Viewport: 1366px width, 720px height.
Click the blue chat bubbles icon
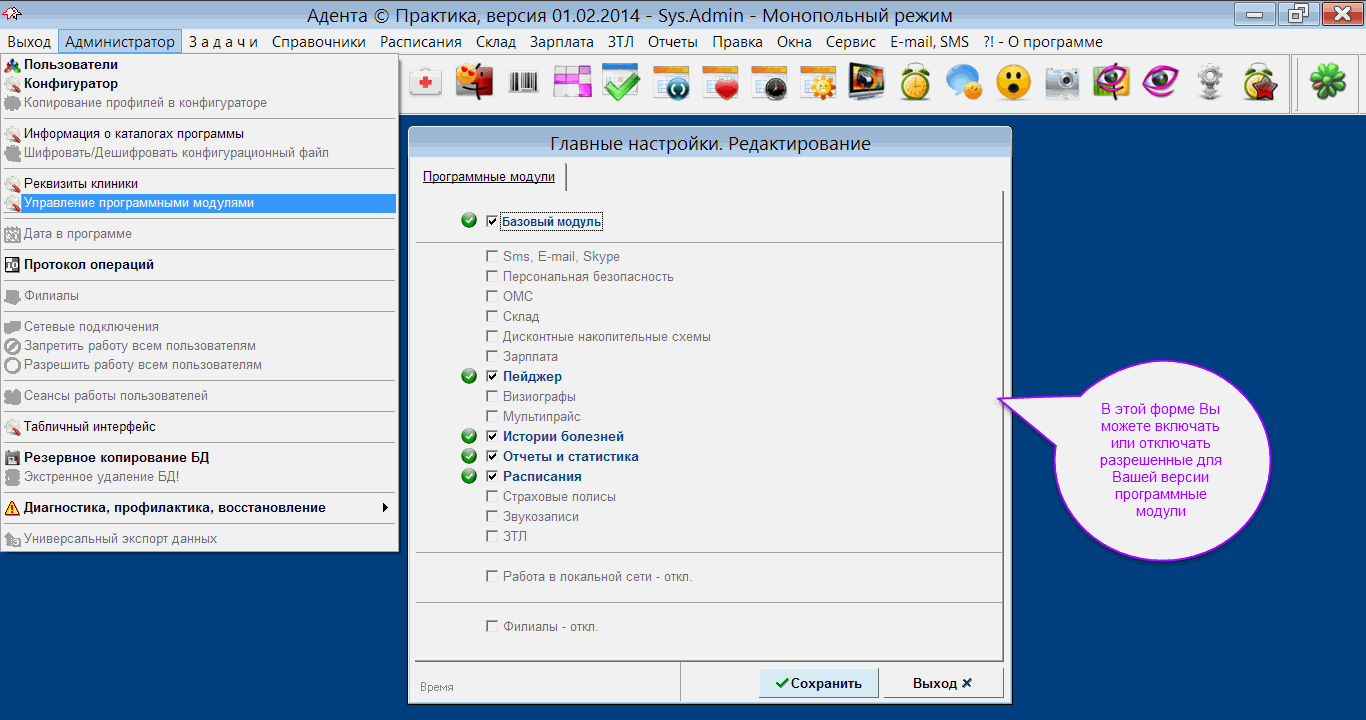964,83
